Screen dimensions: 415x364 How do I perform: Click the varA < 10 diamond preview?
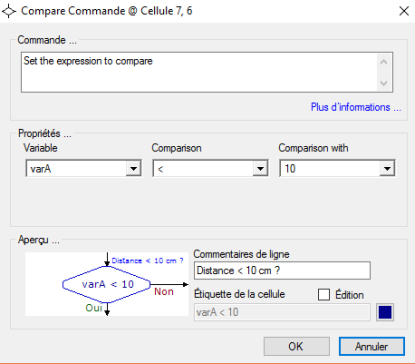point(107,284)
